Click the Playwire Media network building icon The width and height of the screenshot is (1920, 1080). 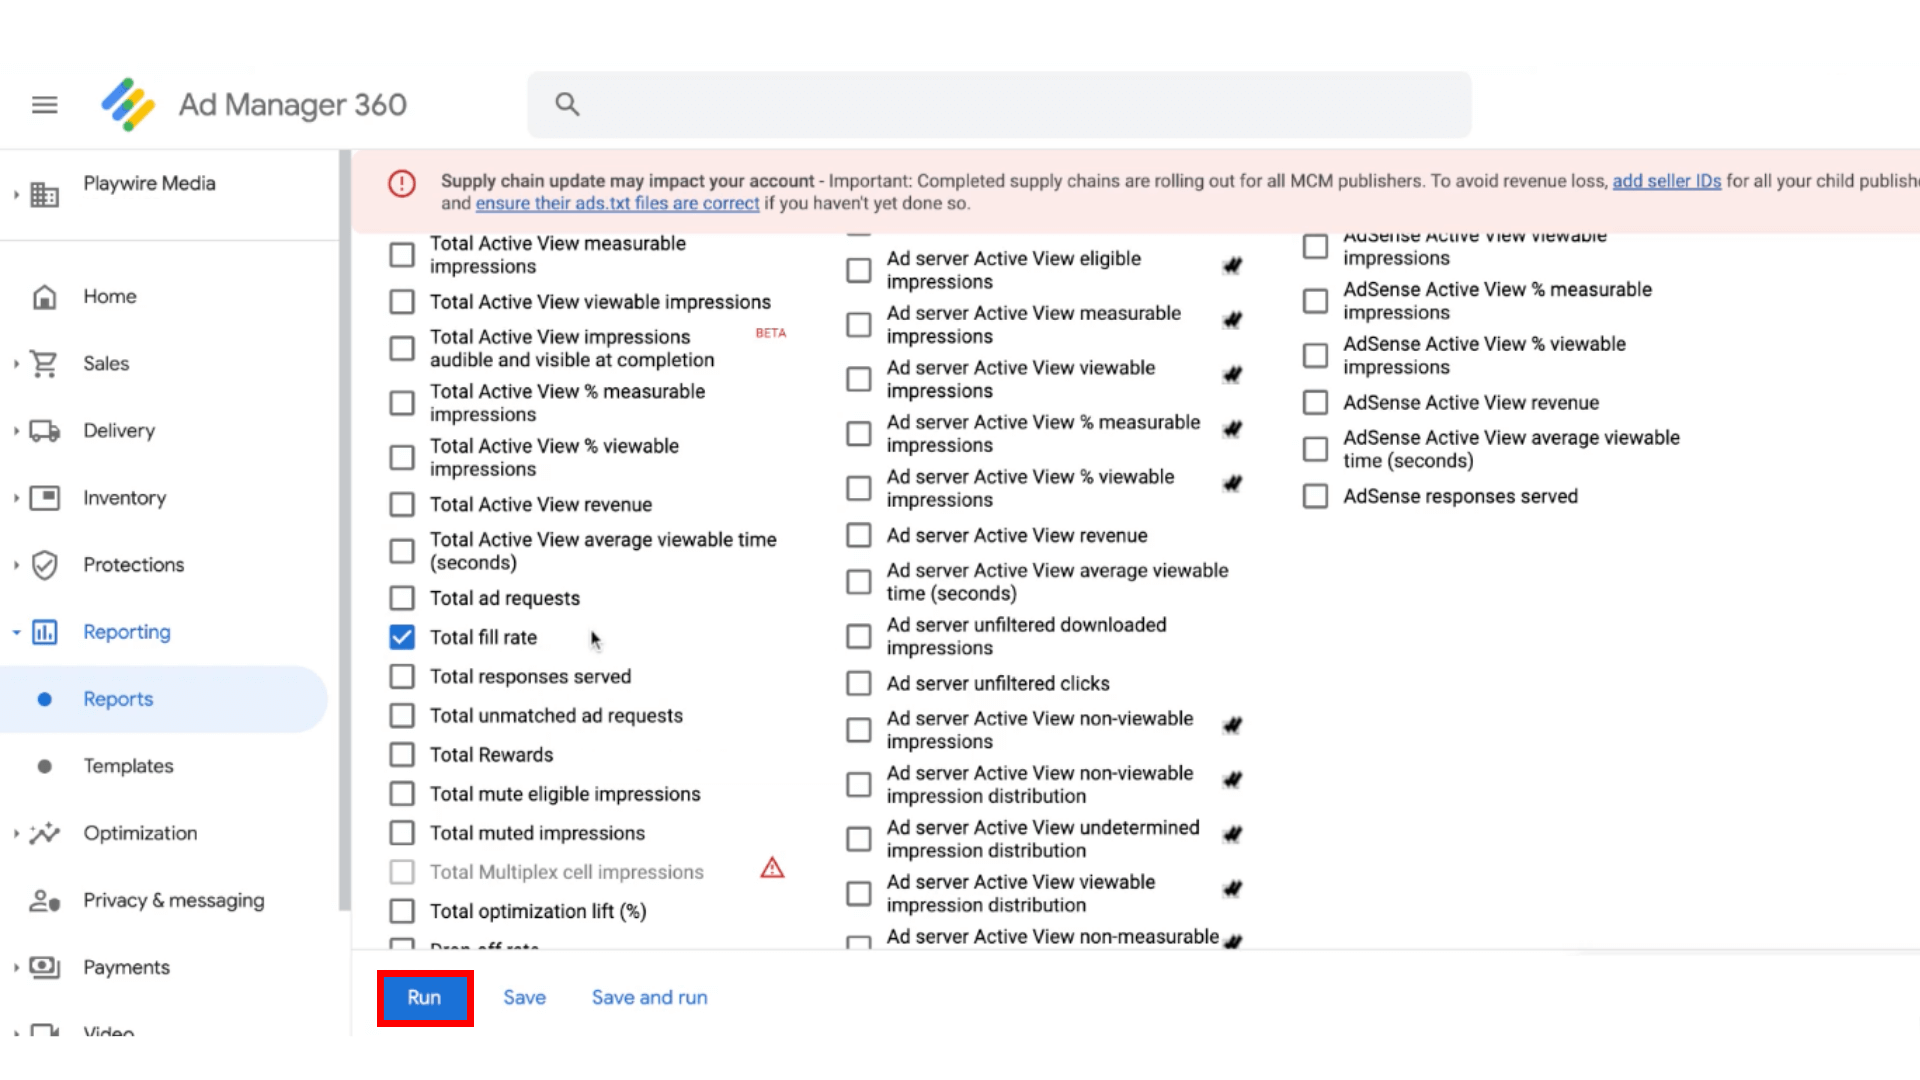pos(44,194)
